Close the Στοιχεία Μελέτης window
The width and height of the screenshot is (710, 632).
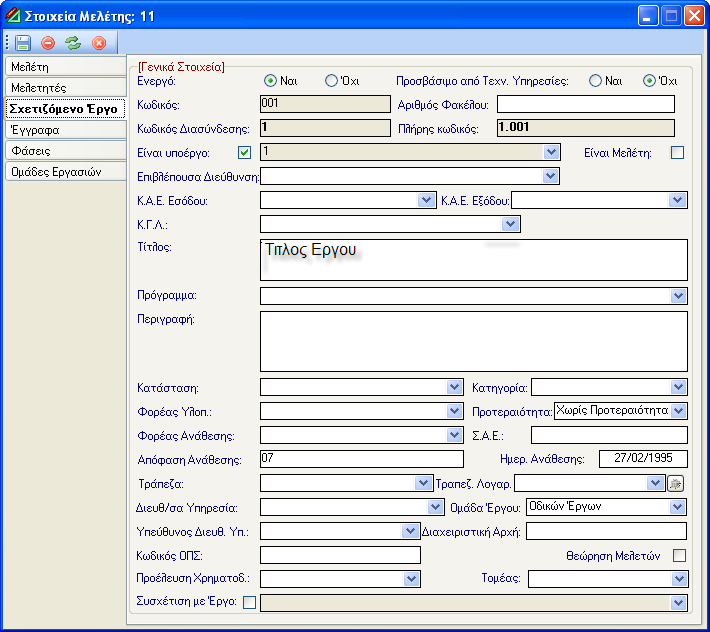click(694, 16)
